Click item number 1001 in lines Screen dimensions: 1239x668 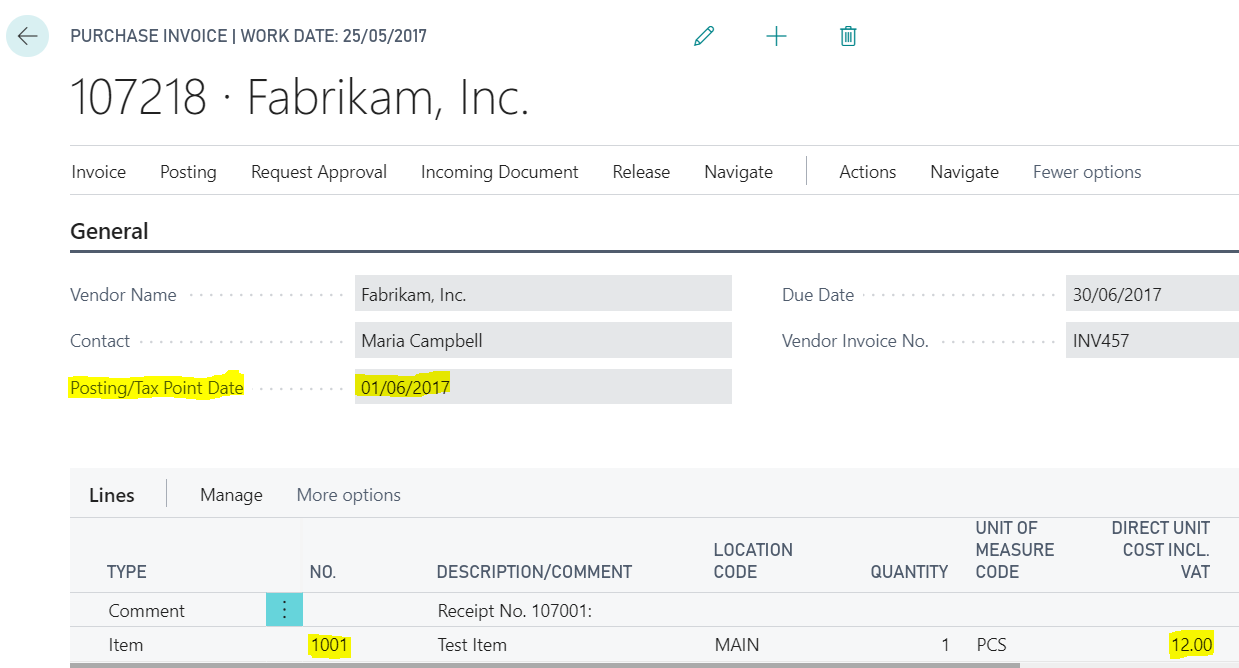point(329,645)
